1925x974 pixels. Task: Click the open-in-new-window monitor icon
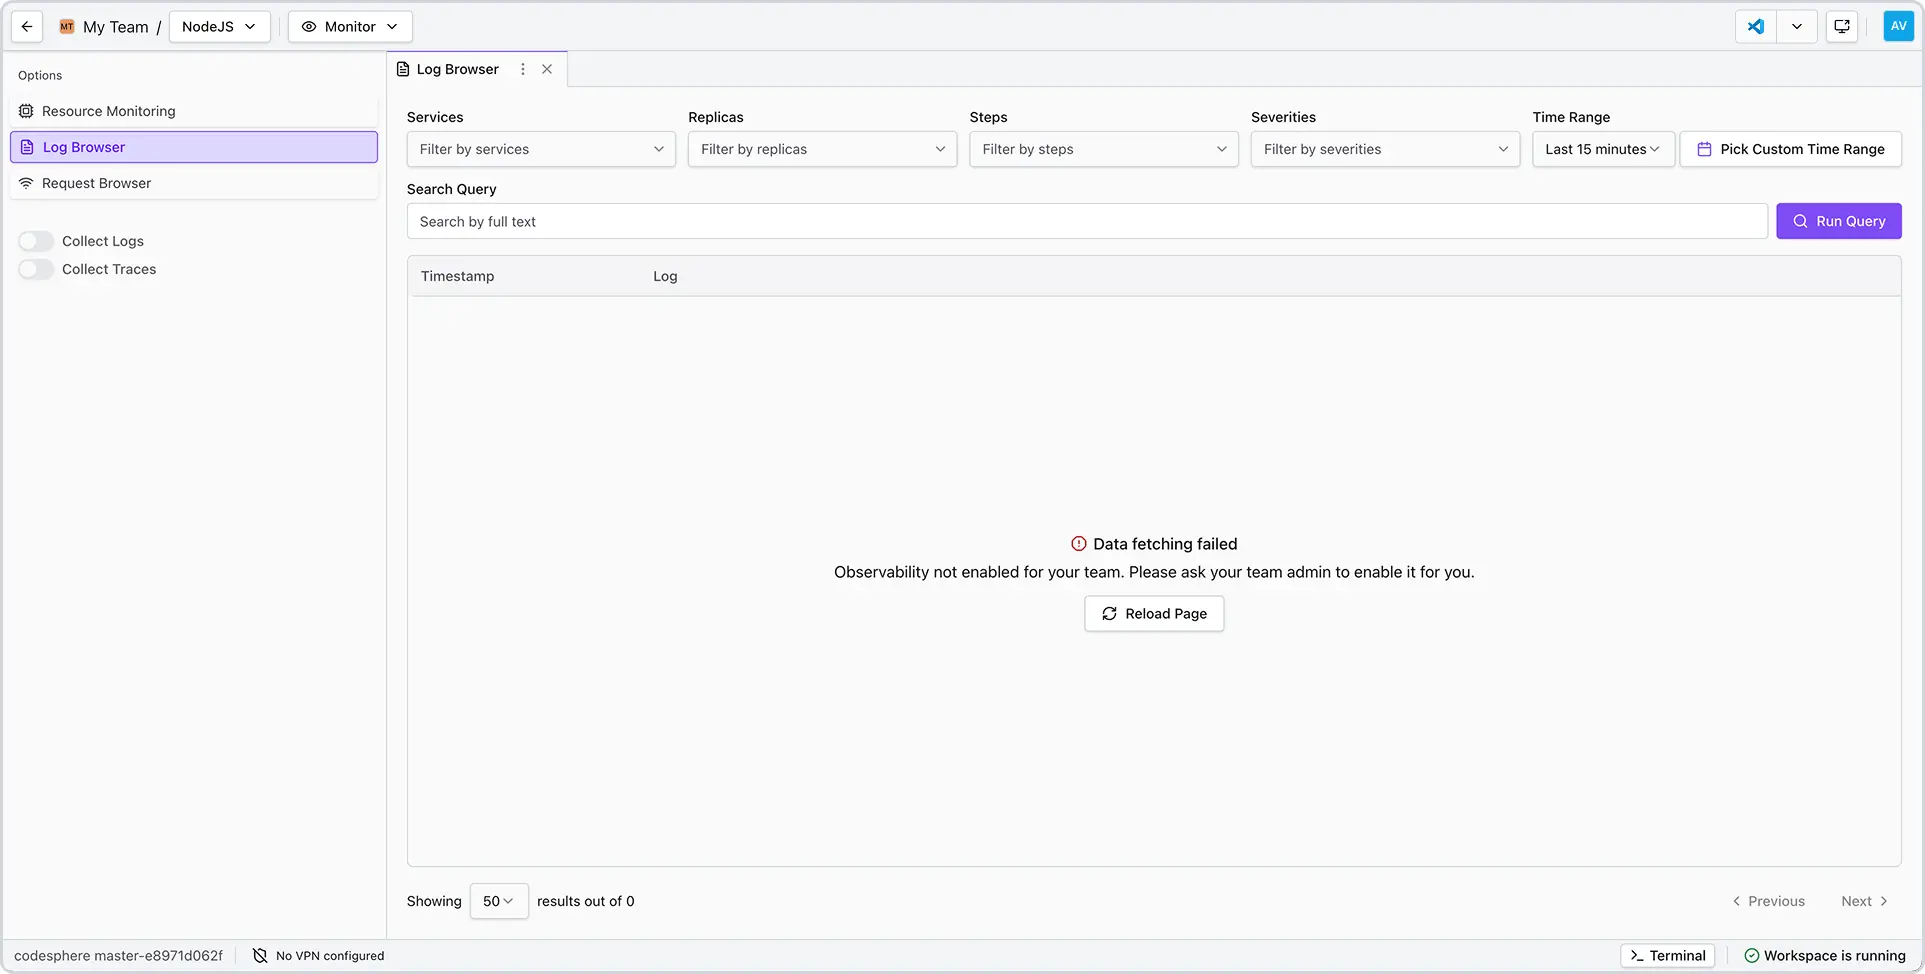tap(1841, 26)
